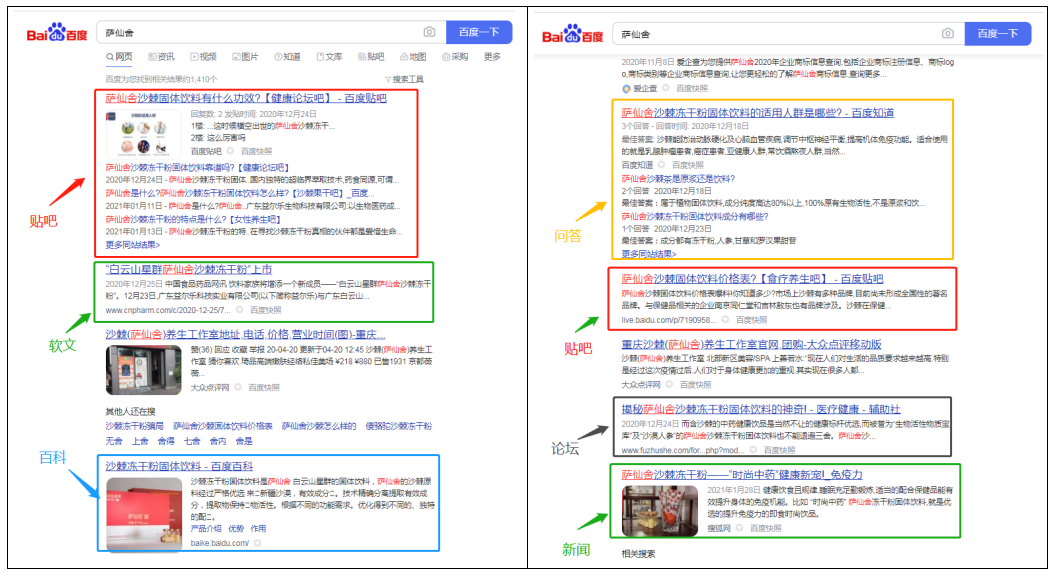Screen dimensions: 1060x576
Task: Click the 大众点评网 source in the left window
Action: pos(210,387)
